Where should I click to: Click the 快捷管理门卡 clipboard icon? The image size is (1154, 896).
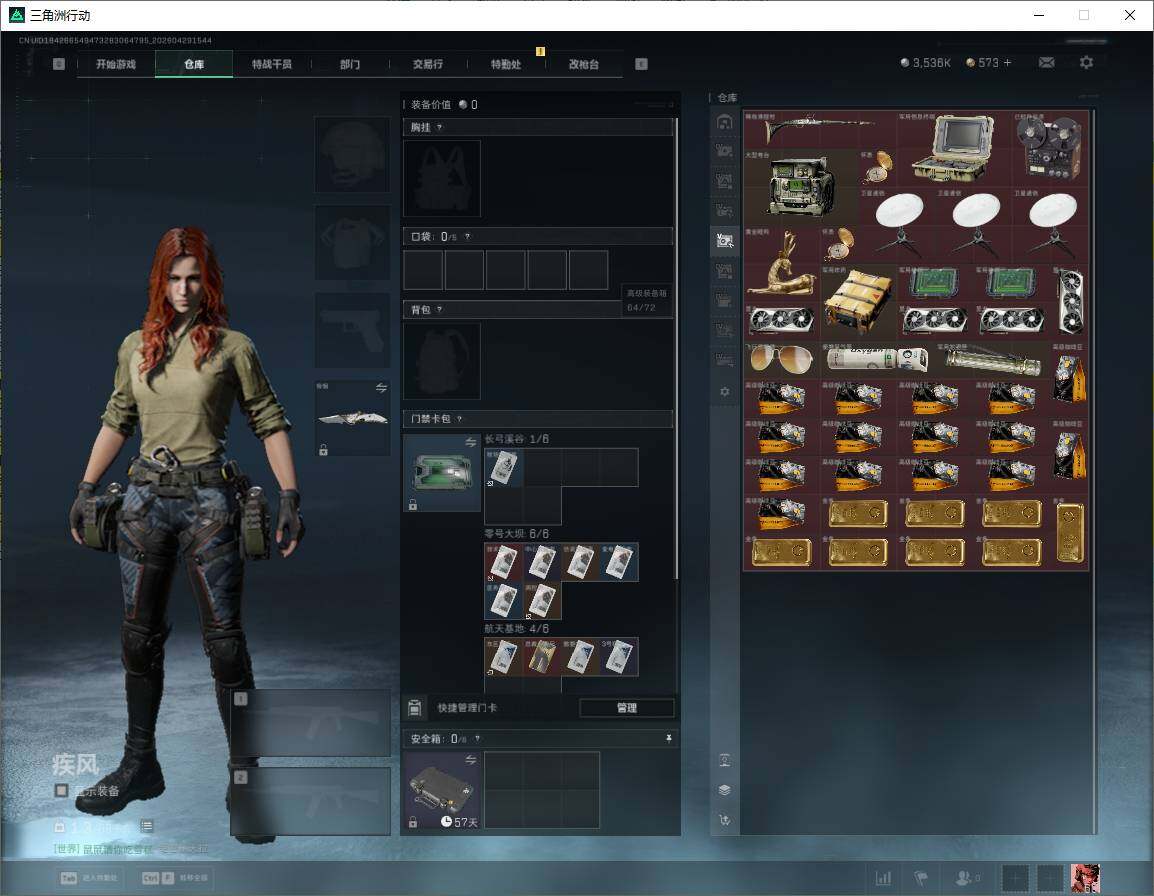(414, 708)
